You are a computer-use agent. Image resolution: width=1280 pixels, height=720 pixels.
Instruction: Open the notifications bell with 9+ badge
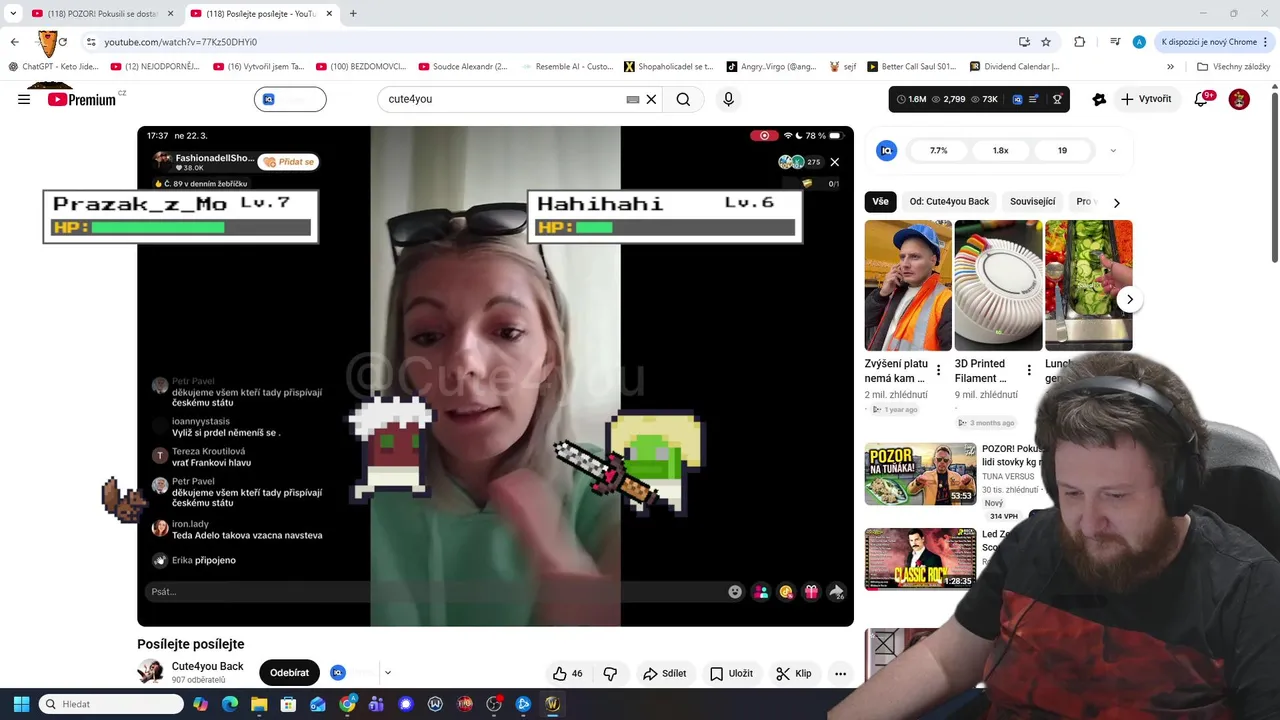pos(1202,99)
